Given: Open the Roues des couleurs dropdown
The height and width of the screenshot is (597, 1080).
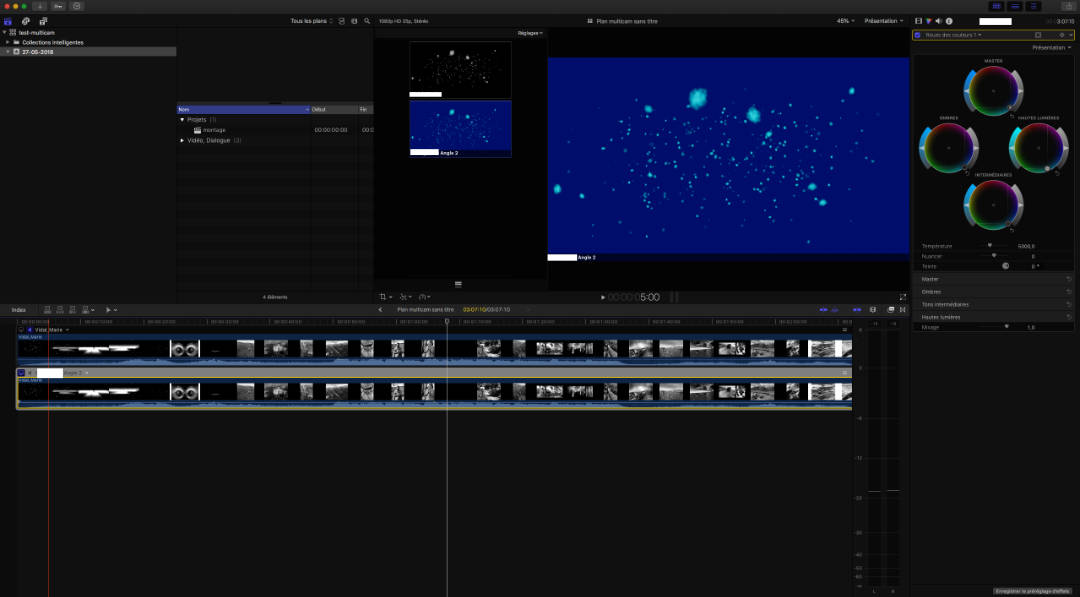Looking at the screenshot, I should tap(953, 35).
